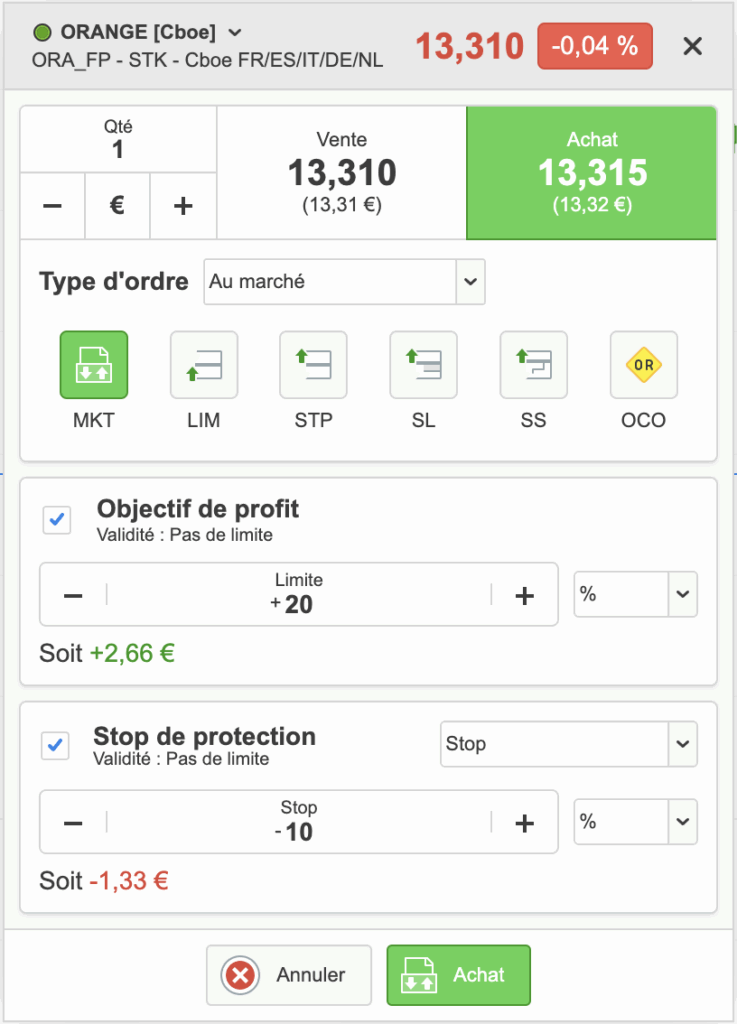Screen dimensions: 737x1024
Task: Open the profit target unit dropdown
Action: tap(635, 595)
